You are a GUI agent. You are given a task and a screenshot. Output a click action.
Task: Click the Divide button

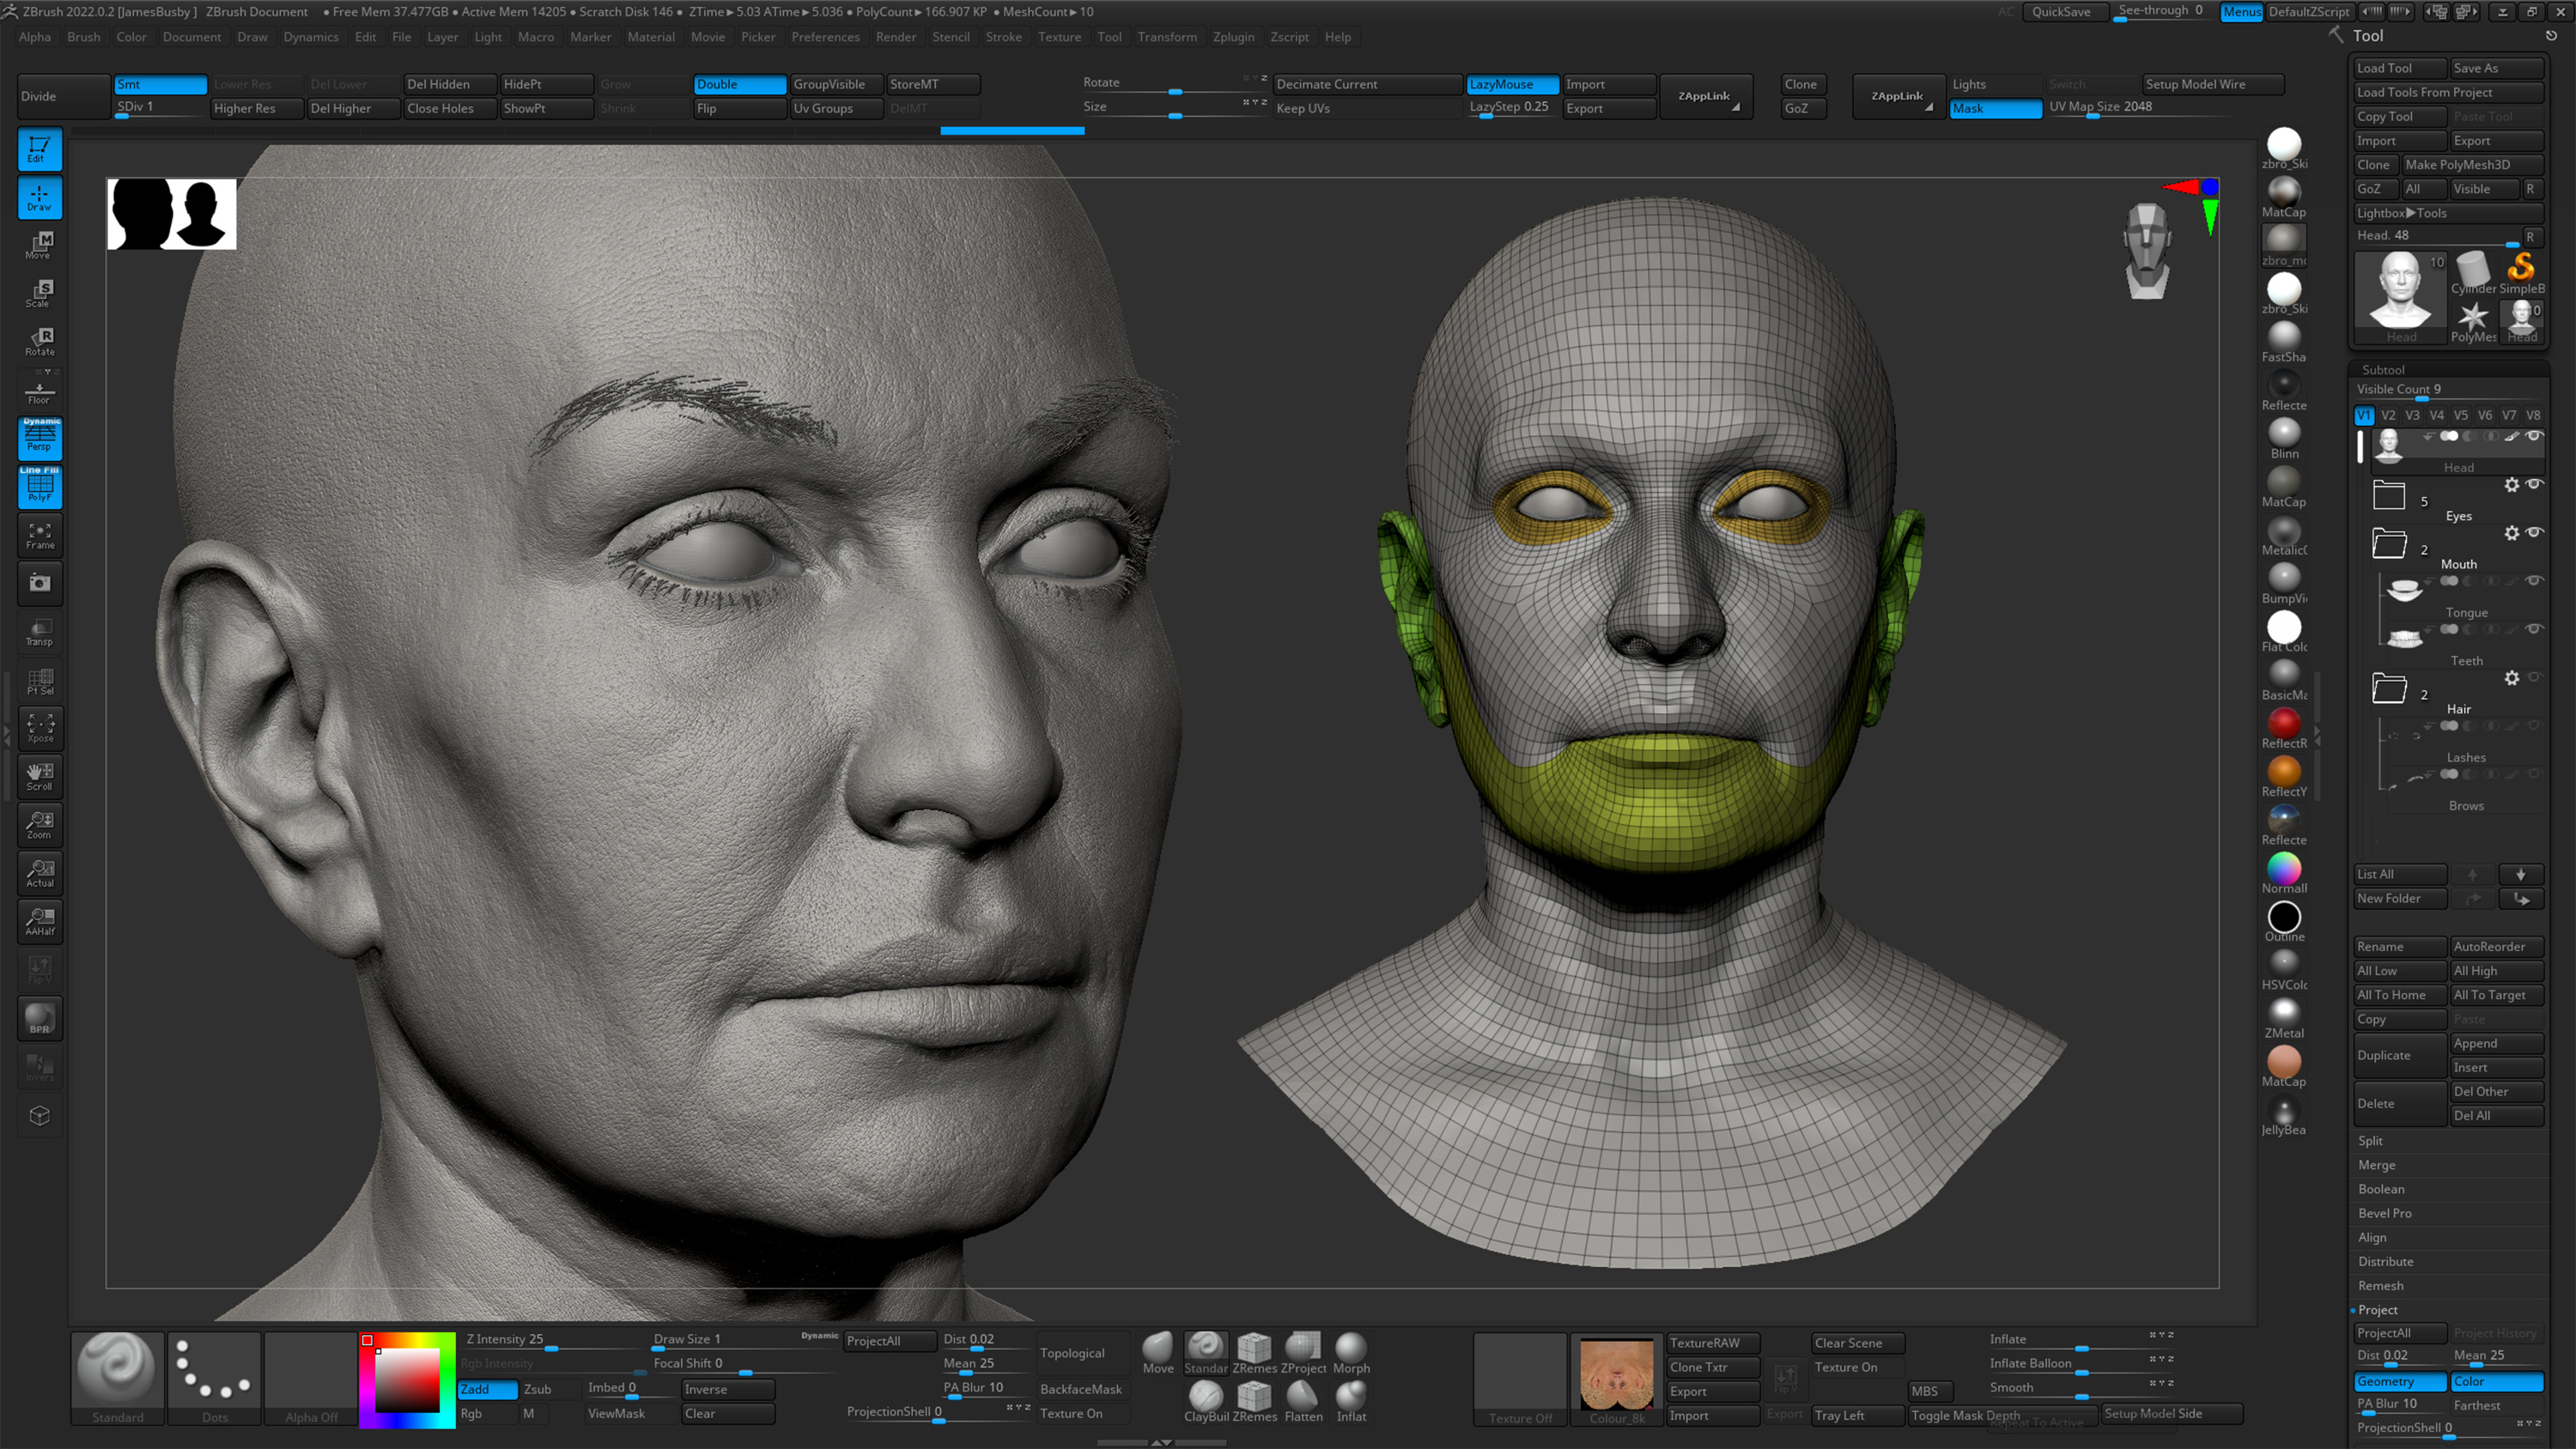point(39,95)
